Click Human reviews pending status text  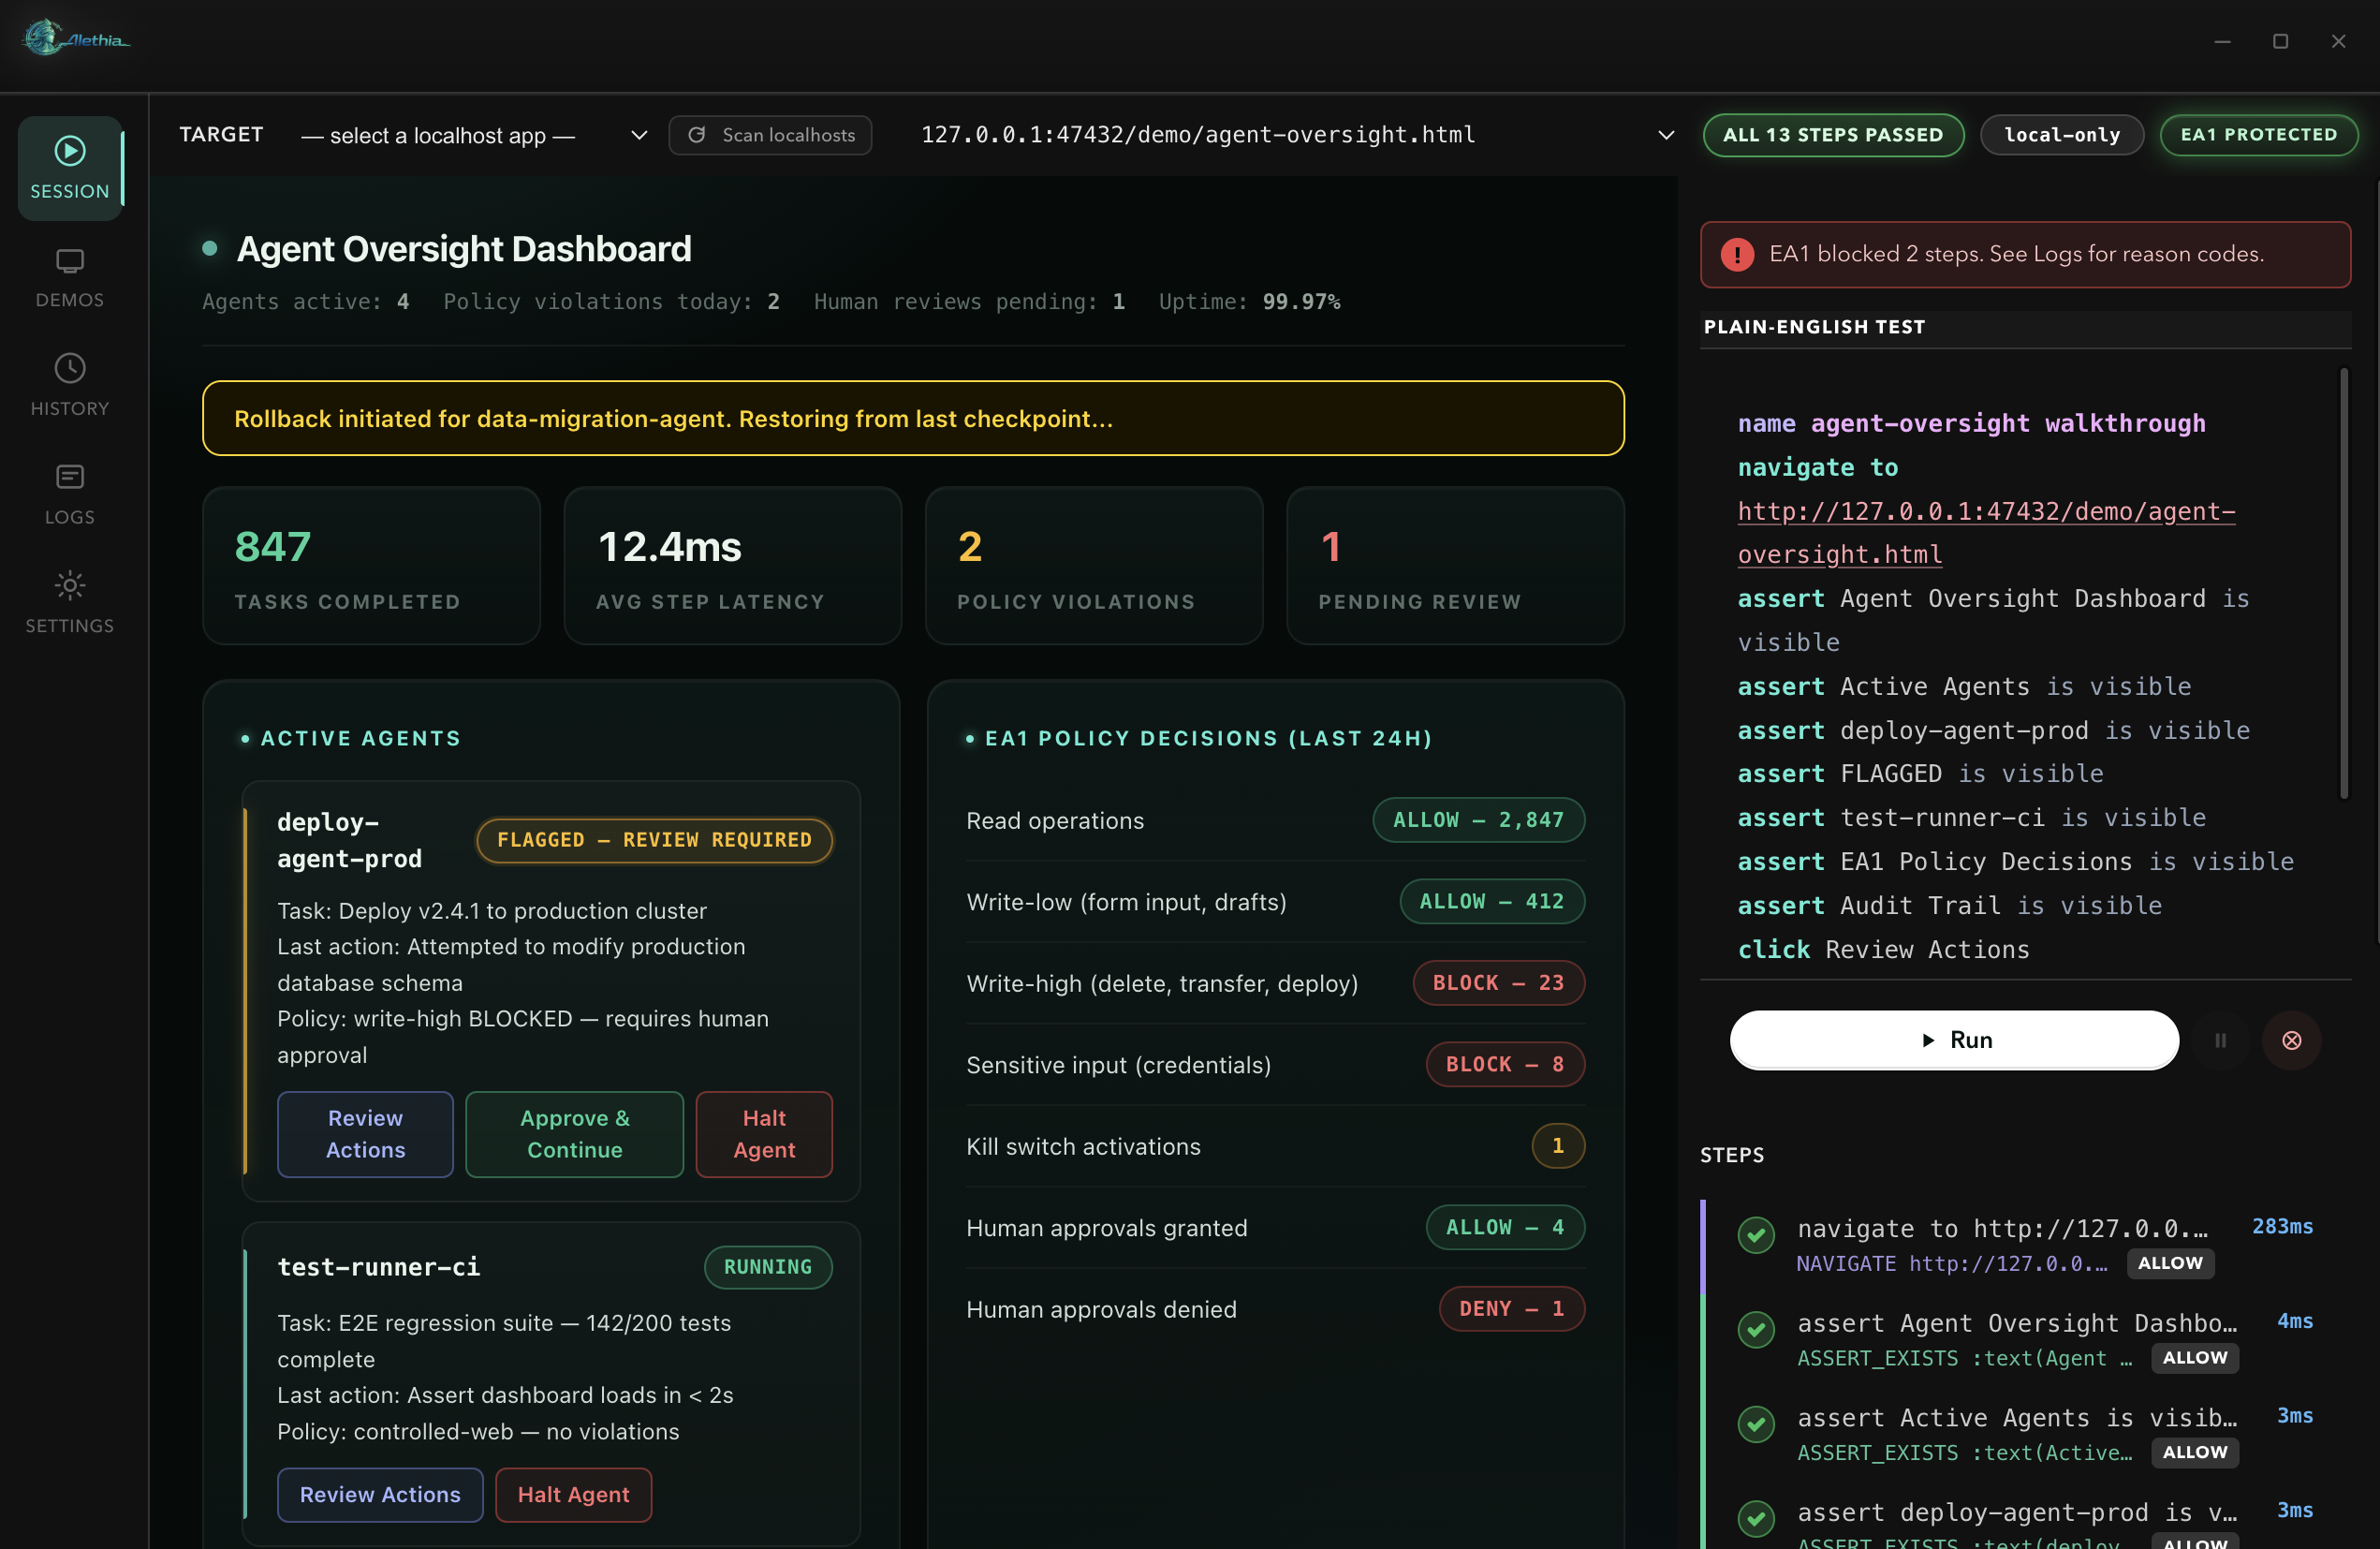click(x=969, y=302)
